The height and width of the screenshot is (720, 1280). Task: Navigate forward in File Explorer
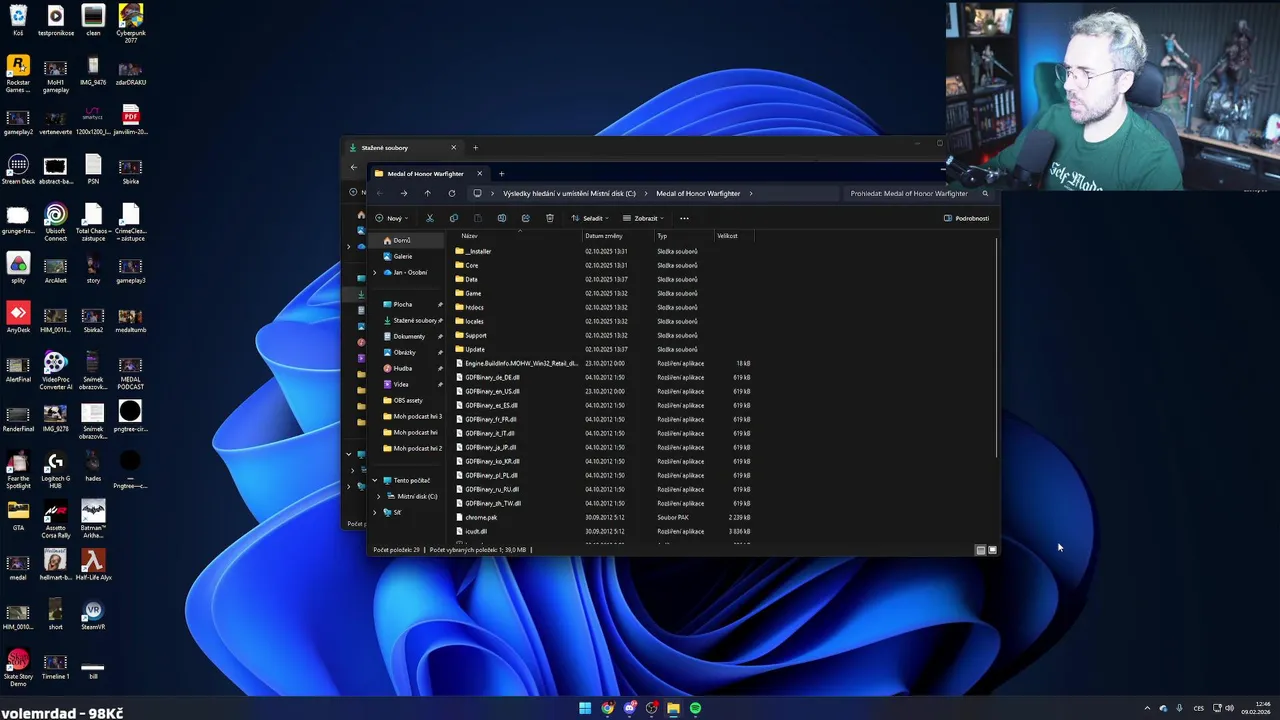[x=404, y=193]
